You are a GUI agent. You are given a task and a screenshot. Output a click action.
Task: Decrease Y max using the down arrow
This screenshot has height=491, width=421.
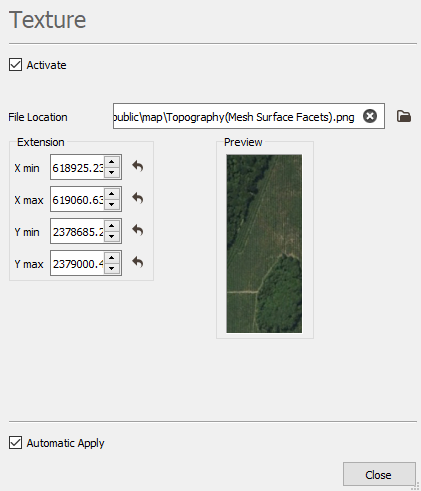pyautogui.click(x=112, y=268)
